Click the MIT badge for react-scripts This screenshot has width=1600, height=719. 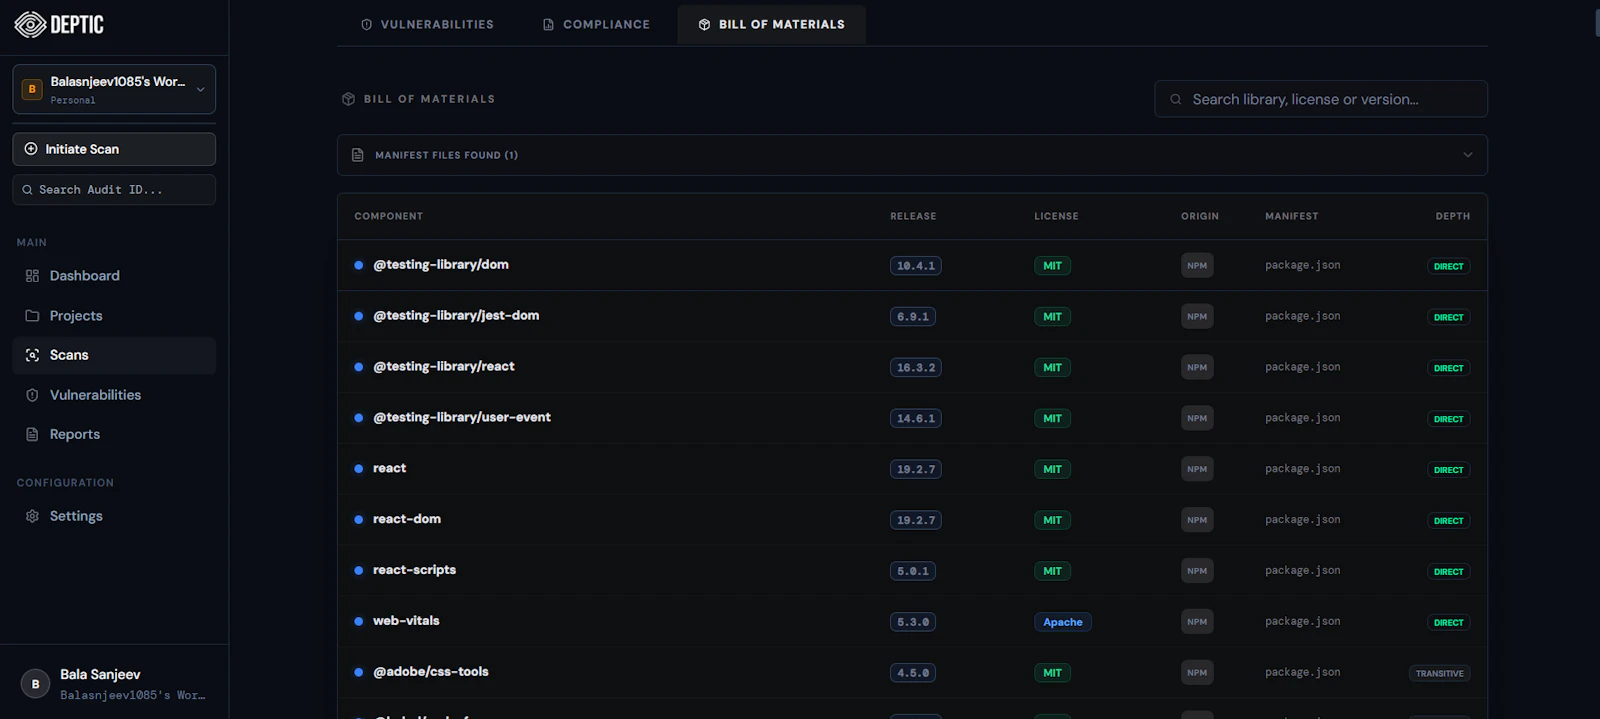point(1052,571)
